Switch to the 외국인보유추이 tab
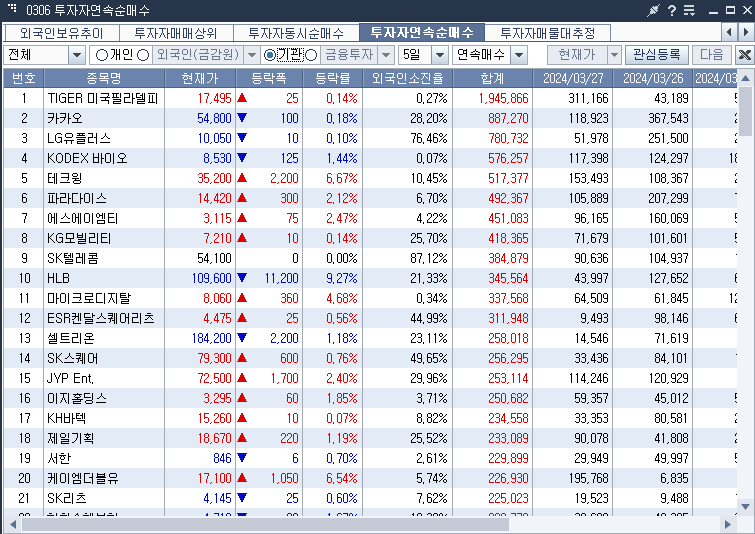The width and height of the screenshot is (755, 534). (x=62, y=33)
